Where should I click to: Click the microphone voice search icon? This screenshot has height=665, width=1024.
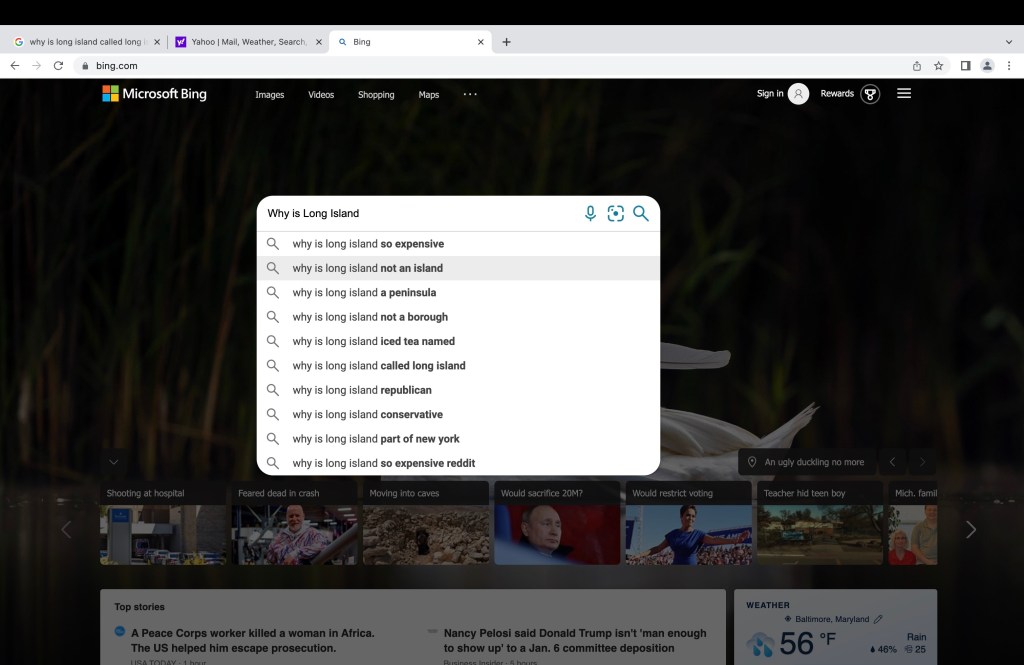[590, 213]
